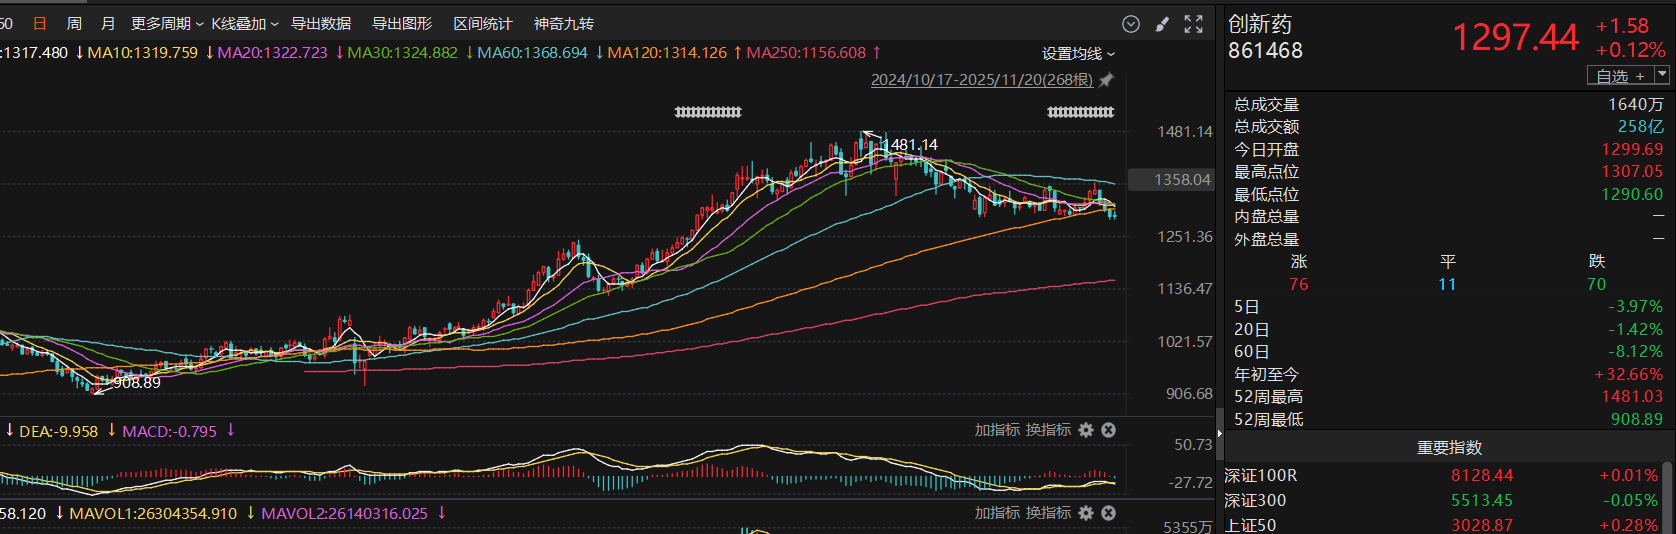Click the date range 2024/10/17-2025/11/20 link

[x=982, y=80]
